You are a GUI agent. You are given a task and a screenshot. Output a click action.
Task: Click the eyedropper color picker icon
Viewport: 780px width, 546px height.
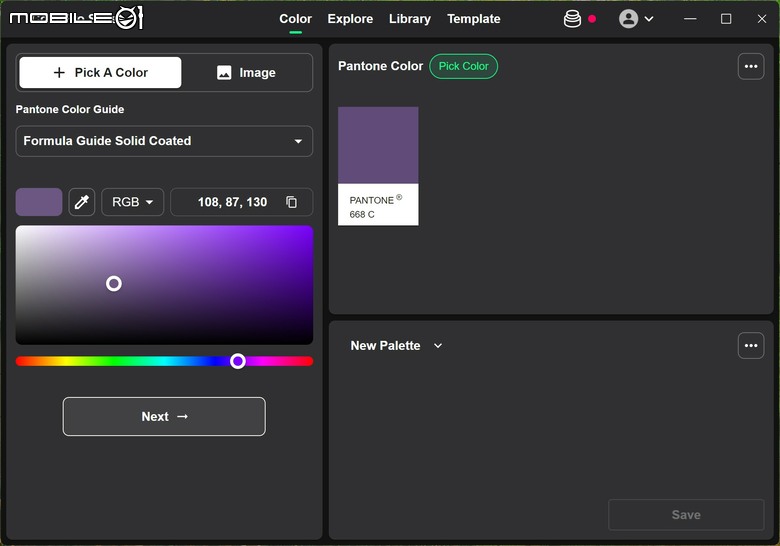coord(82,202)
